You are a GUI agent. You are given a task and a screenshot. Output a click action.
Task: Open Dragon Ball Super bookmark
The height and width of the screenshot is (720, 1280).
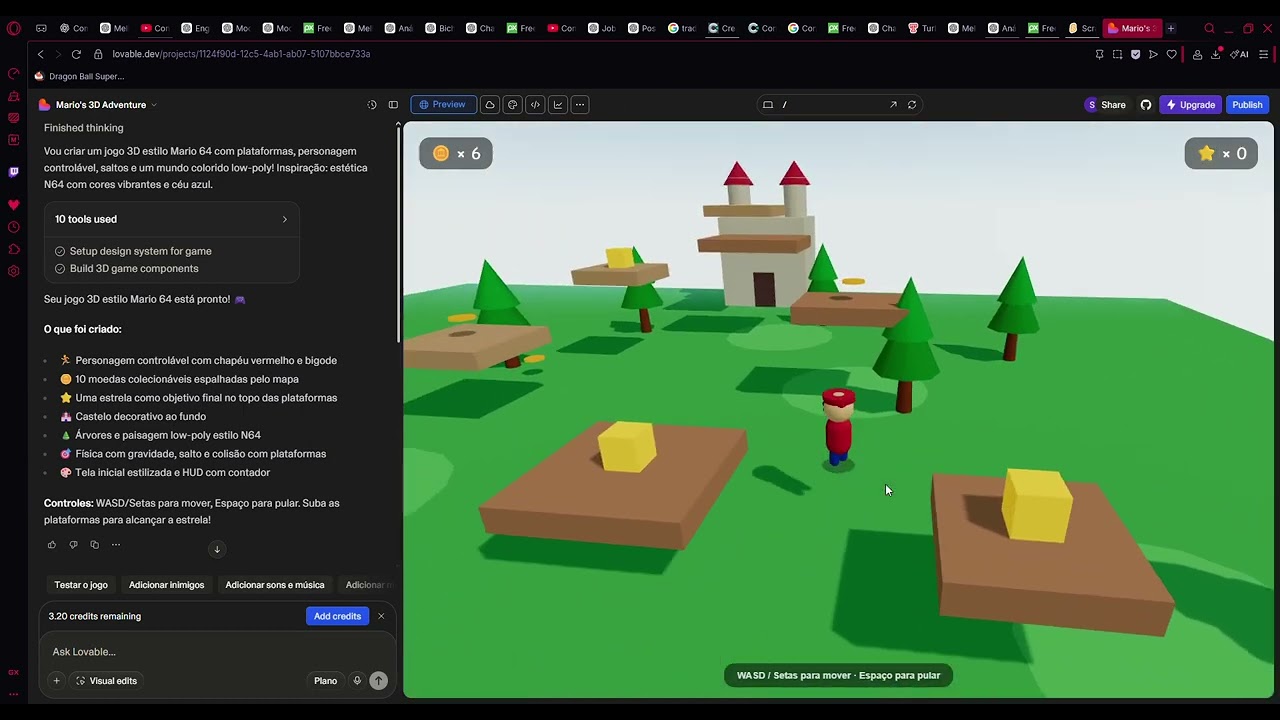click(80, 76)
